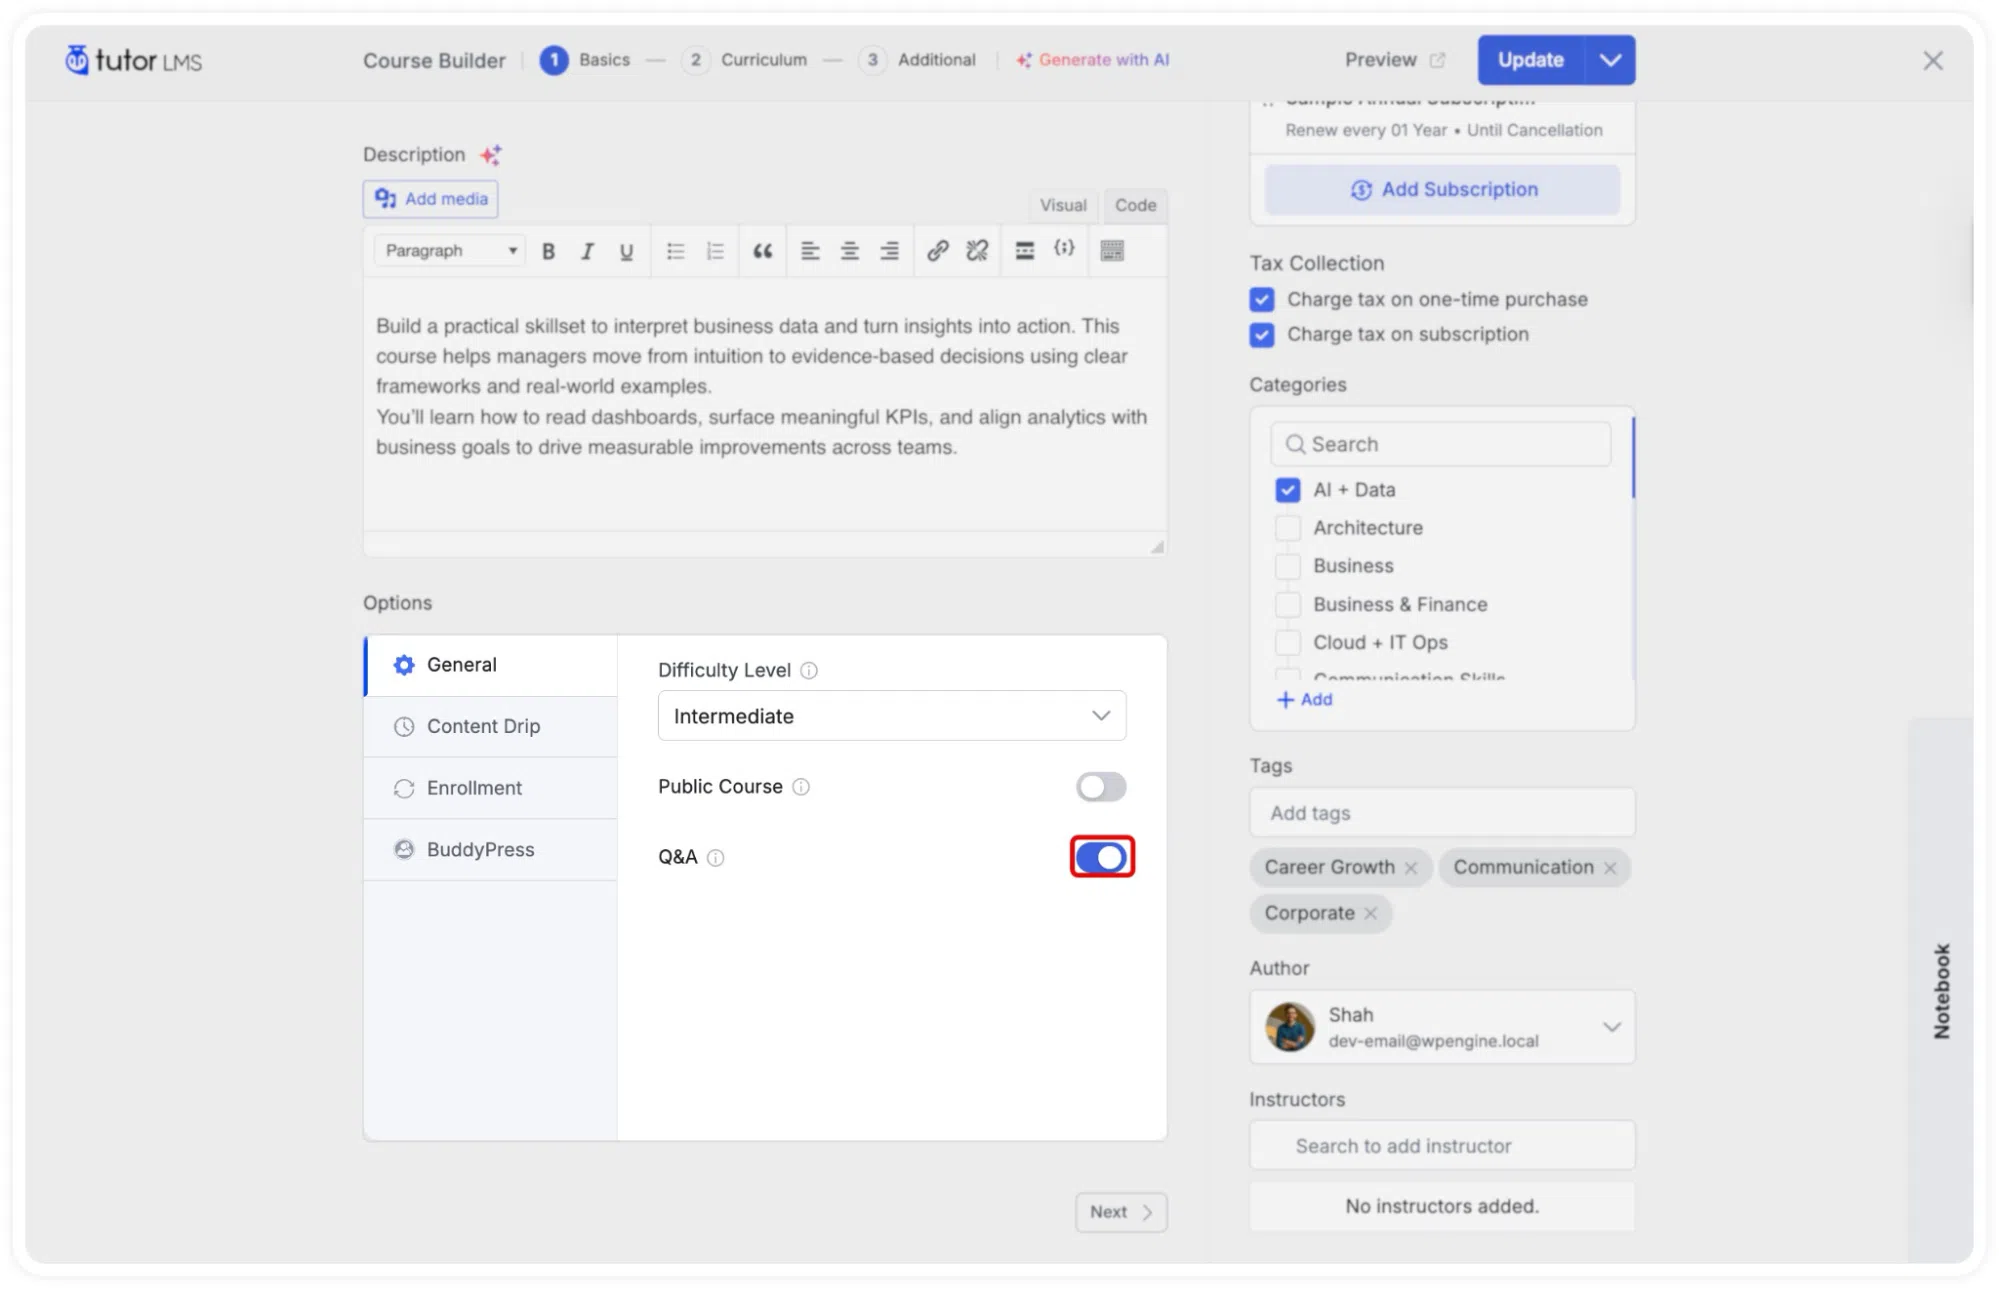The image size is (1999, 1290).
Task: Toggle the Public Course switch
Action: point(1101,787)
